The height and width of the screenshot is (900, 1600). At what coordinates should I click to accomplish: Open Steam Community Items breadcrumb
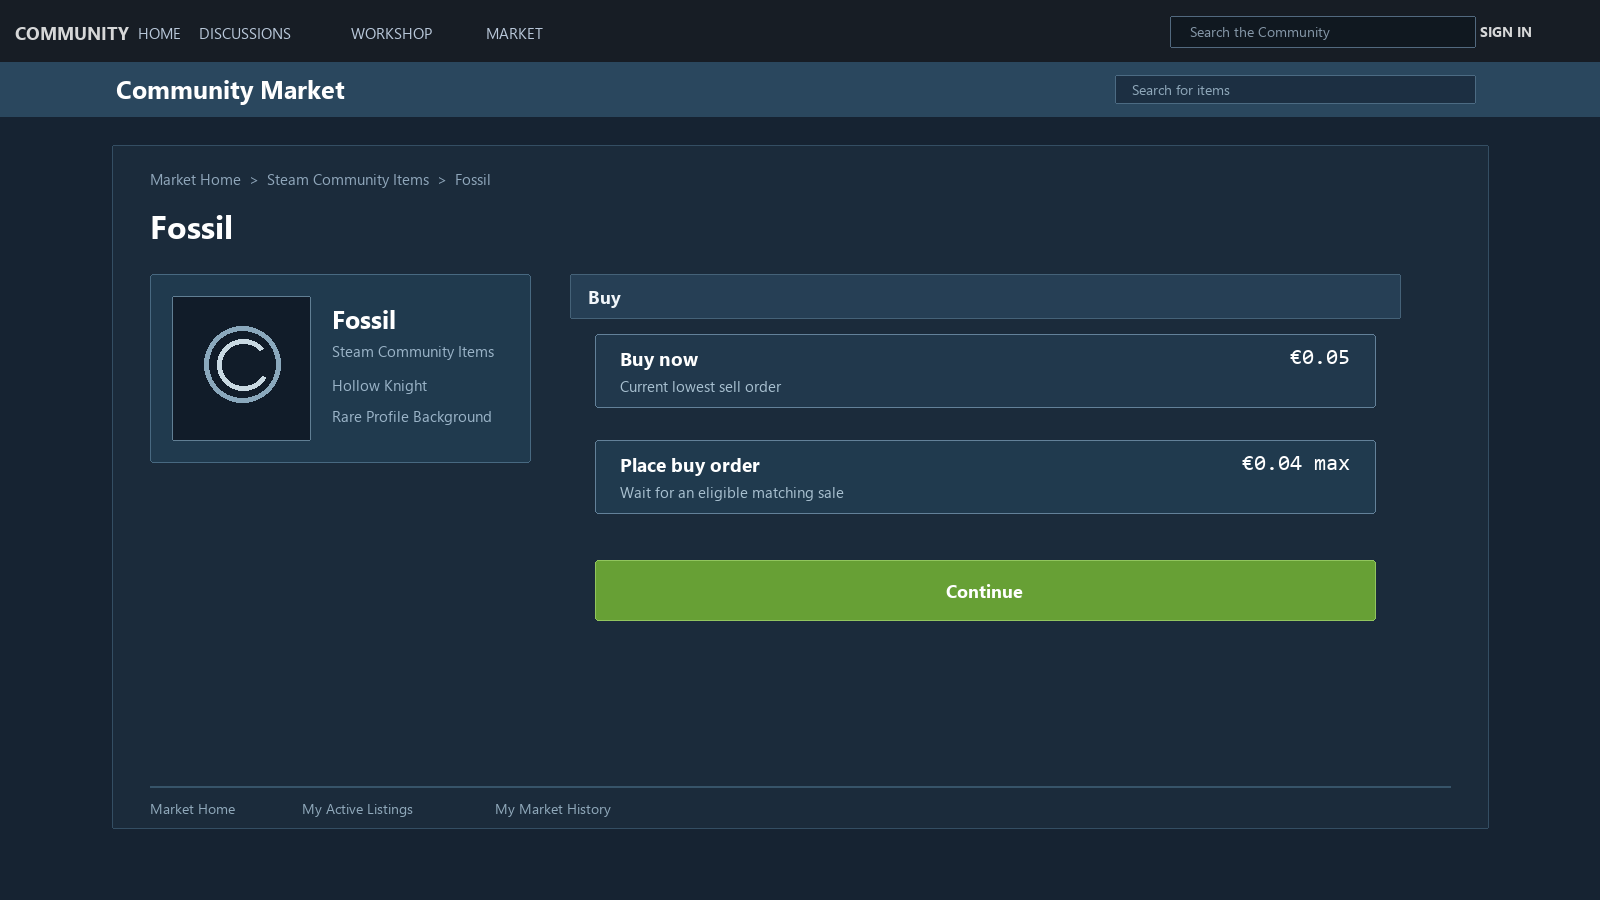pos(348,180)
